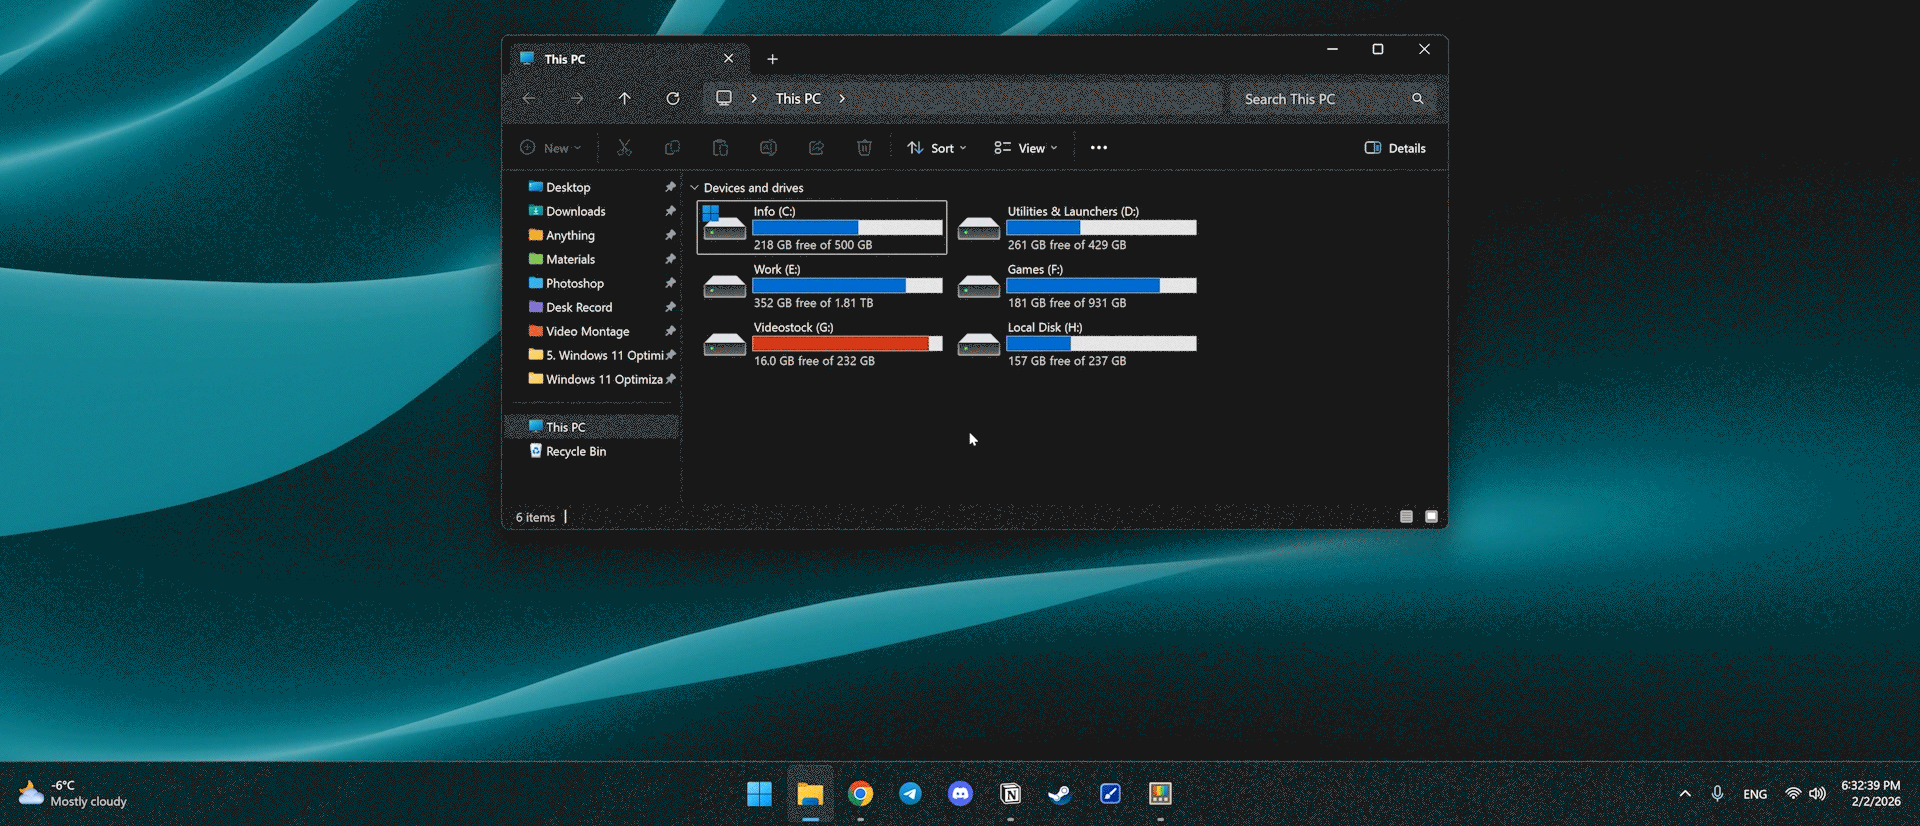The image size is (1920, 826).
Task: Open Telegram from the taskbar
Action: (x=910, y=794)
